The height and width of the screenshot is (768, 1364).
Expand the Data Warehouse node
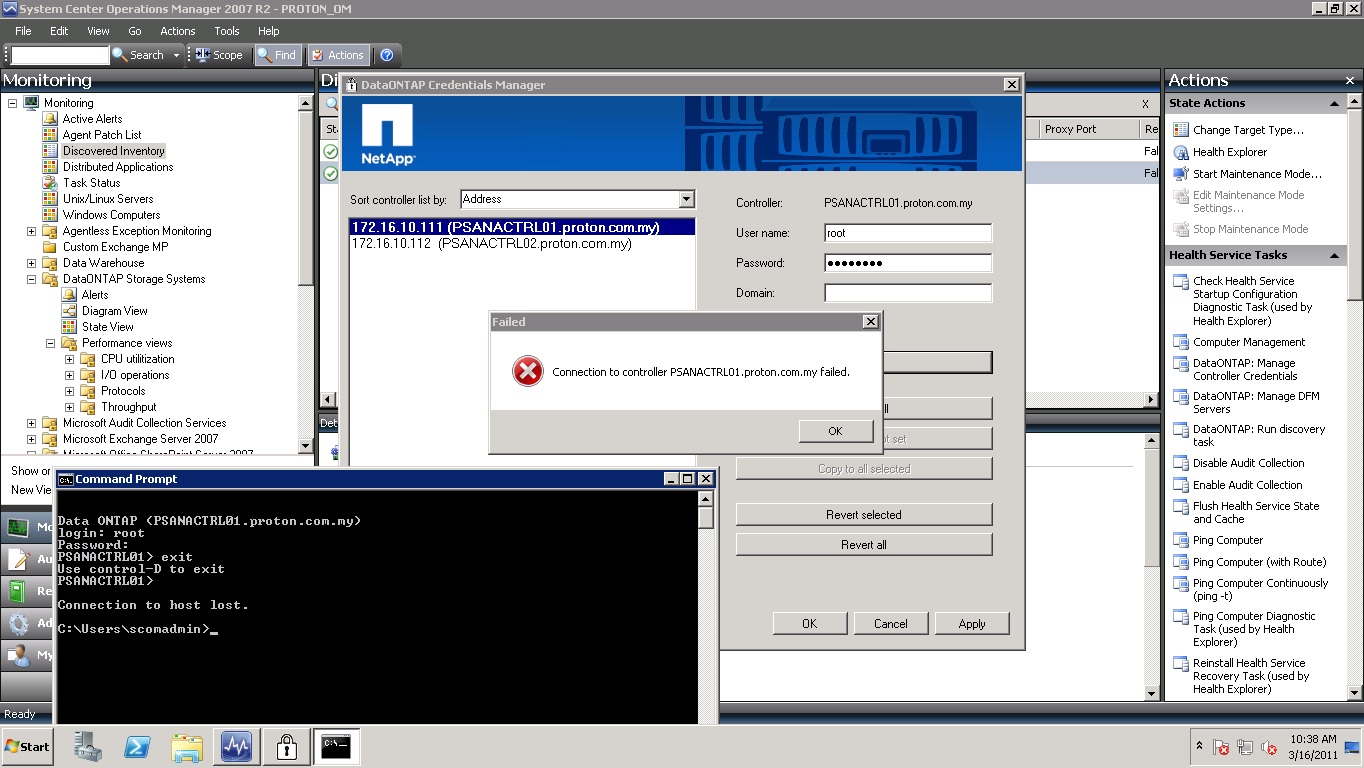[x=32, y=263]
